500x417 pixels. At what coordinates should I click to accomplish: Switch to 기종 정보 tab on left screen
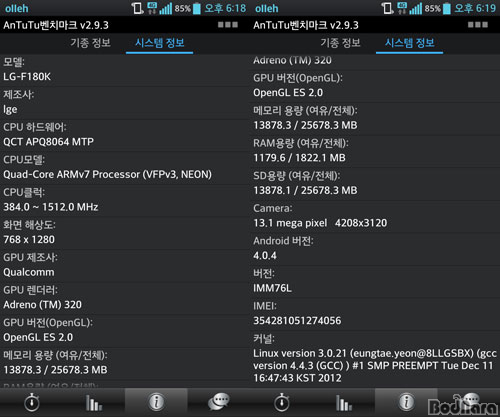90,43
